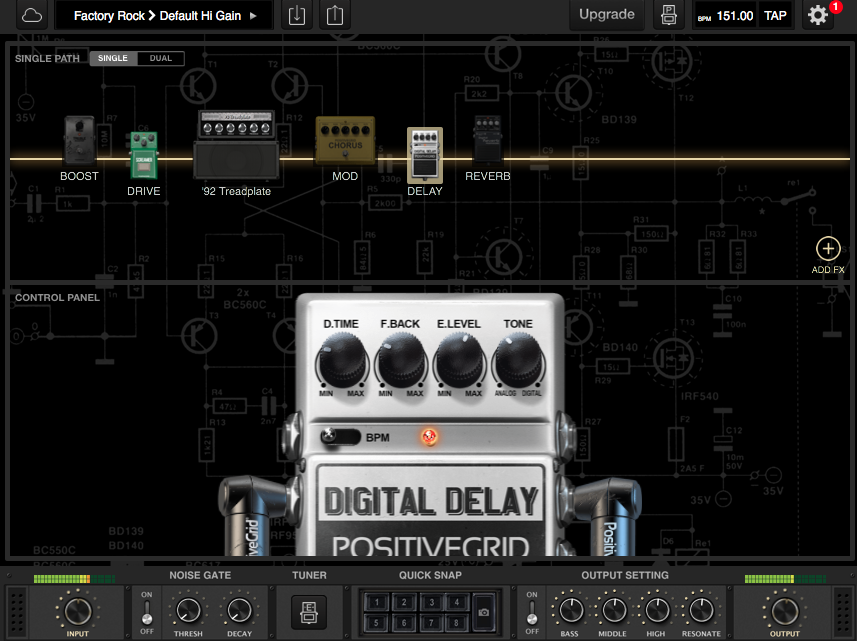Flip the BPM switch on the delay pedal
Viewport: 857px width, 641px height.
(x=338, y=437)
